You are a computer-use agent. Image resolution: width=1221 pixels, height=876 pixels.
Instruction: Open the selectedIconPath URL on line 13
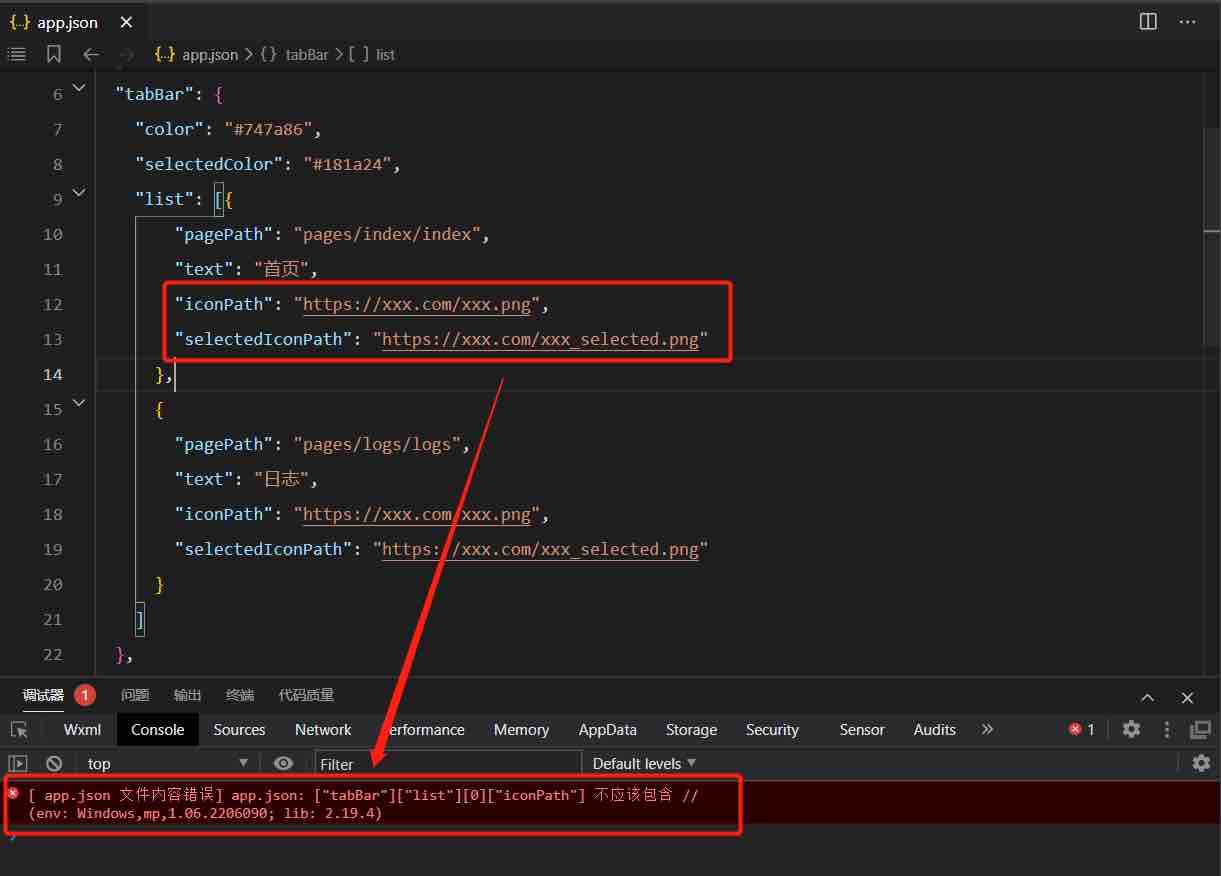coord(540,339)
